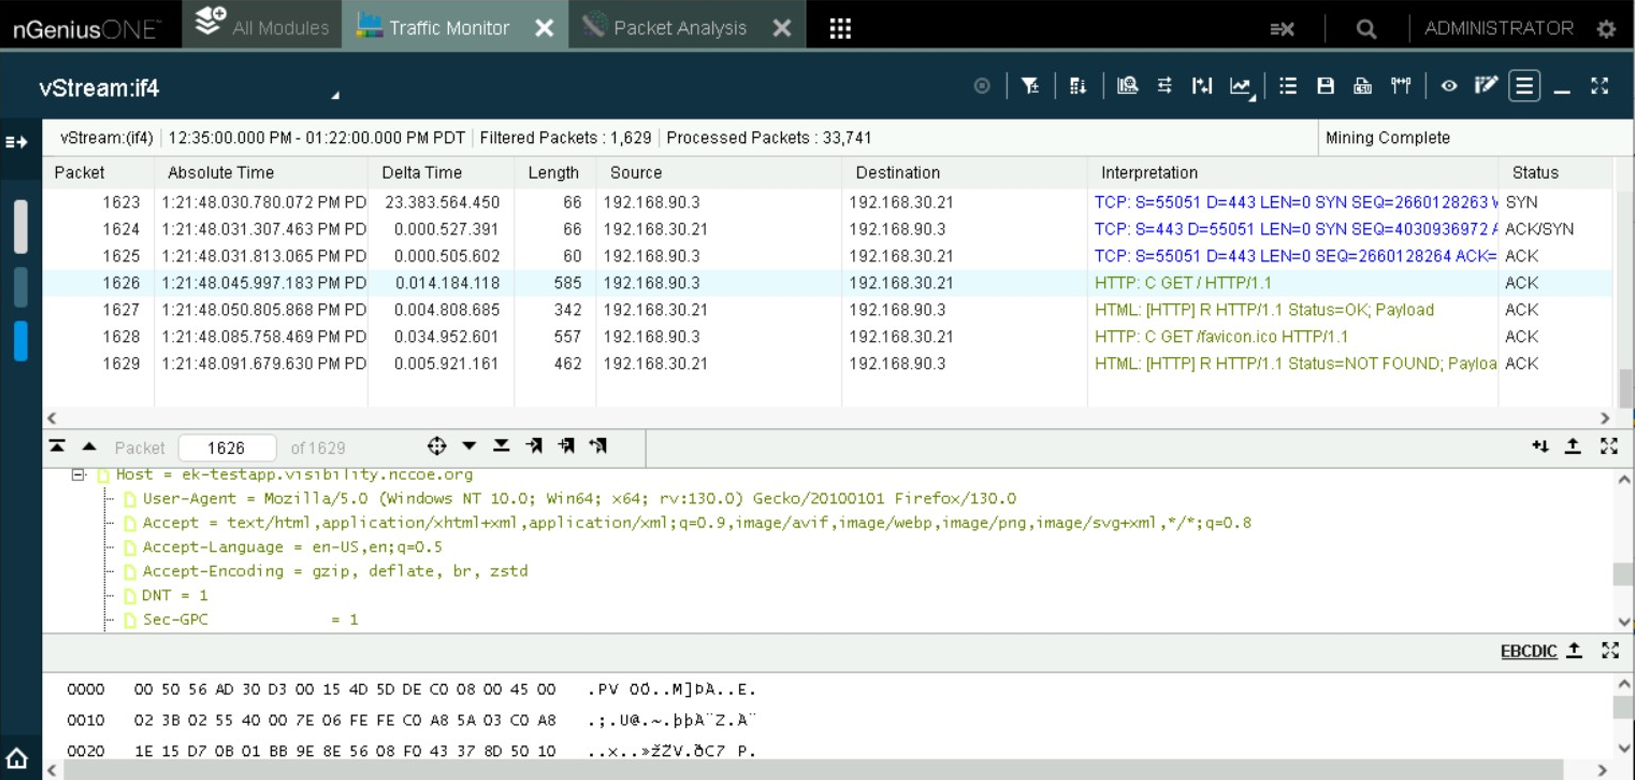Jump to the first packet arrow

coord(57,447)
